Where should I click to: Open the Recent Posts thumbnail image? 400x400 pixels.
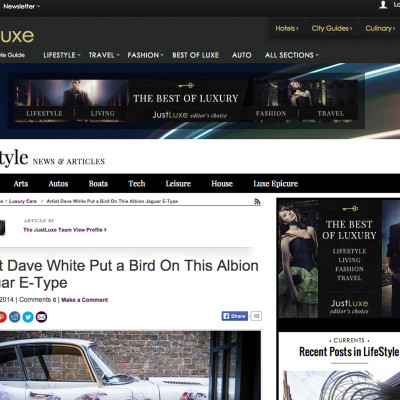point(341,385)
